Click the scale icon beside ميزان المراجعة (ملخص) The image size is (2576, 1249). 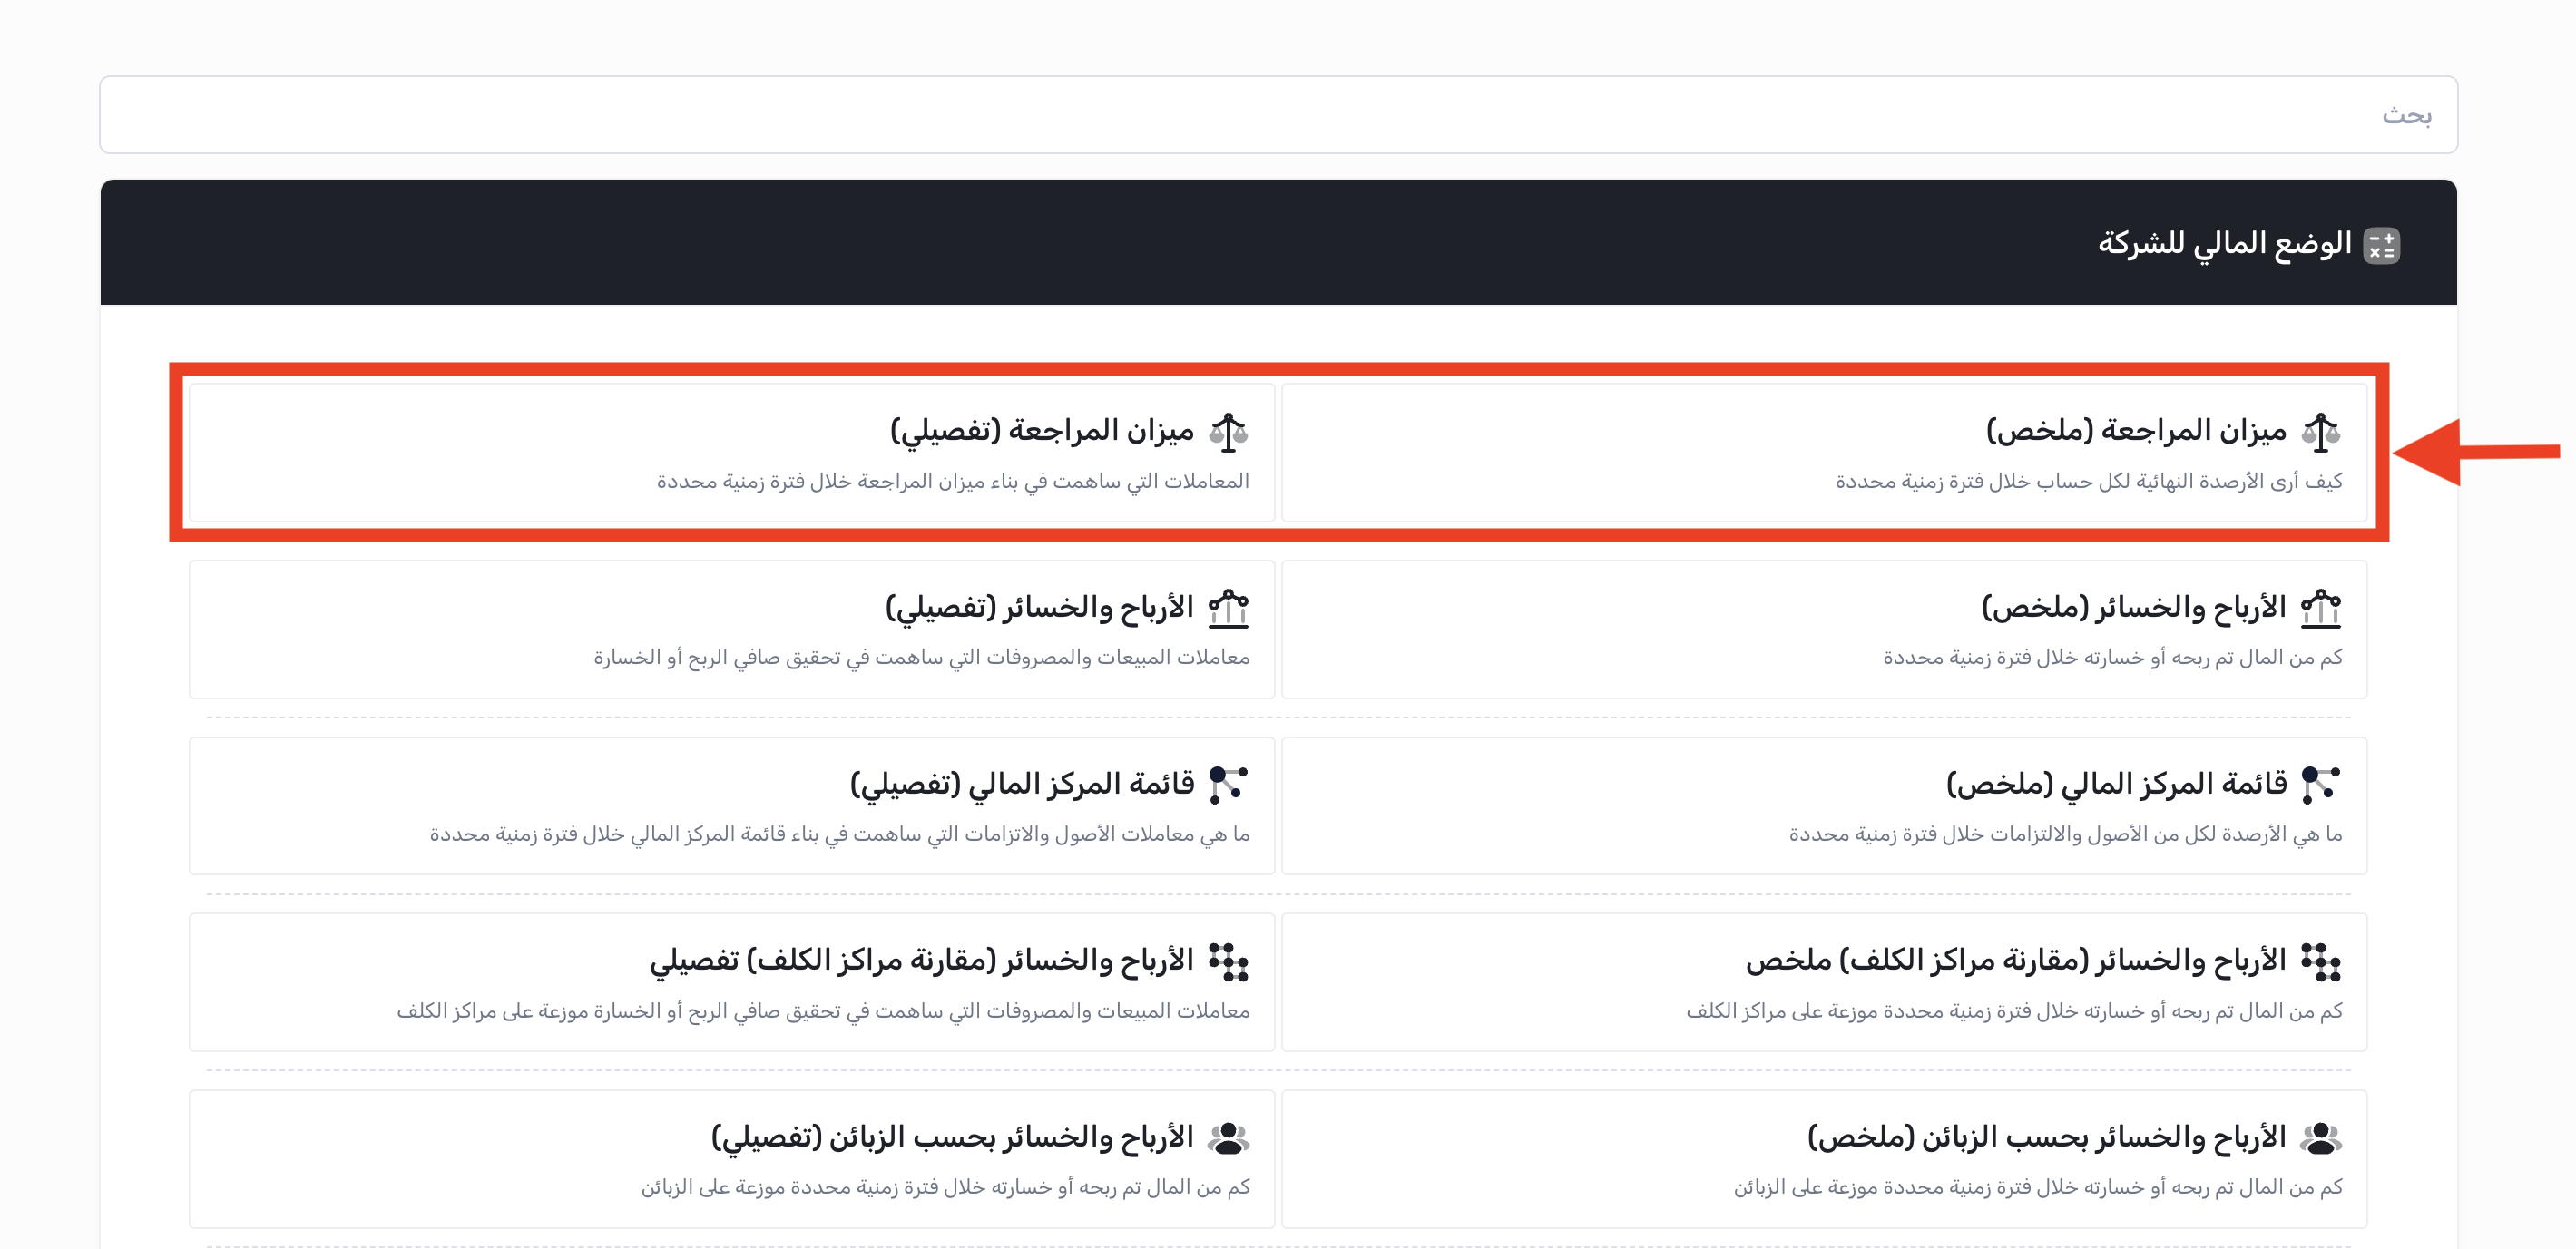2320,432
